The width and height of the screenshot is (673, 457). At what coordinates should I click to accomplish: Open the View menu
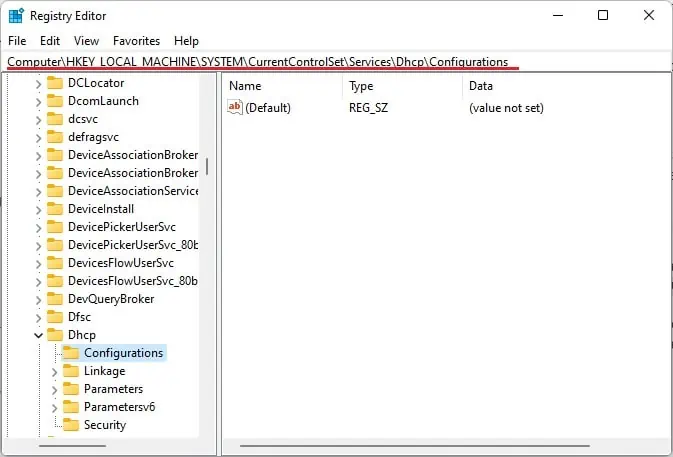click(86, 41)
